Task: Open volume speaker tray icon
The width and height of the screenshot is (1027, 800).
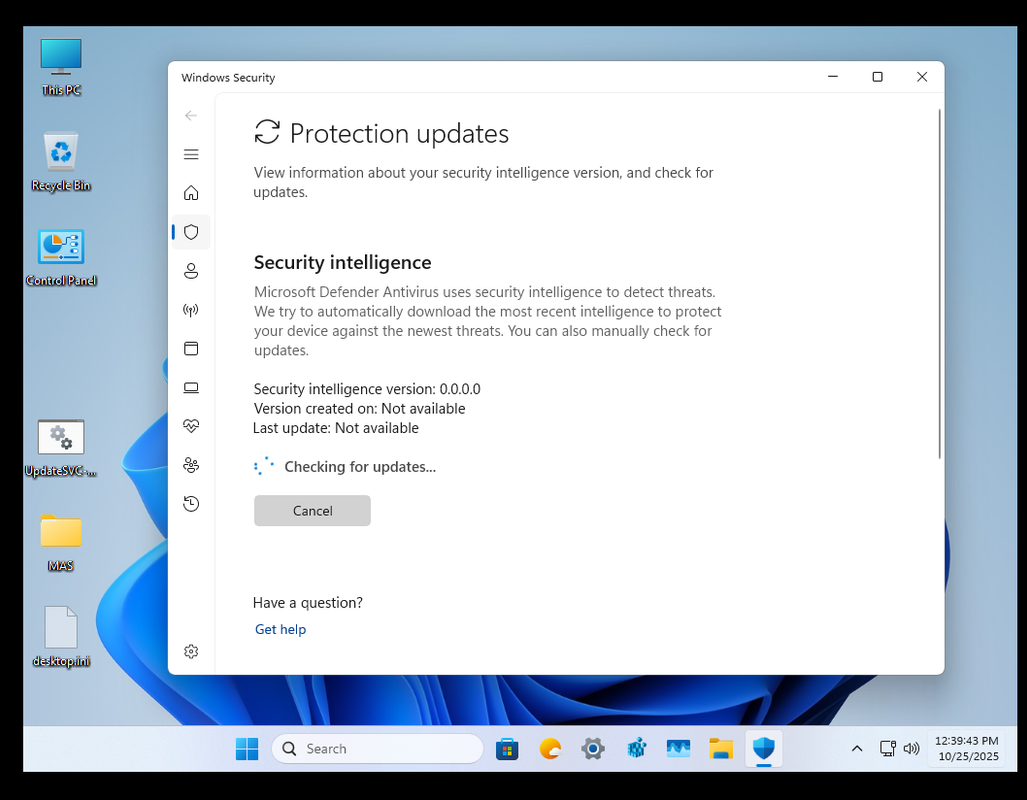Action: [911, 749]
